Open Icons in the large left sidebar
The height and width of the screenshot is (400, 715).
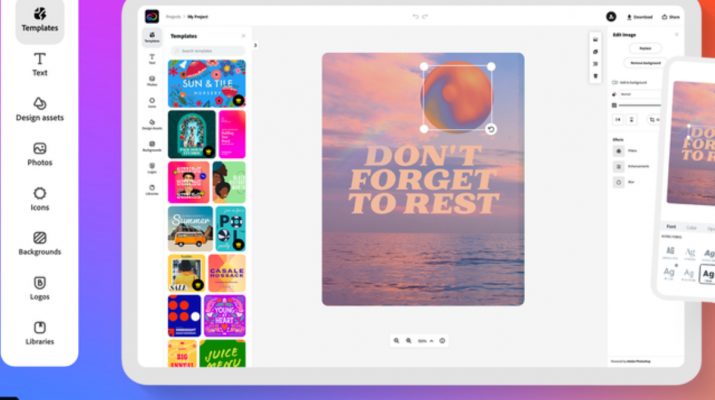[x=40, y=199]
